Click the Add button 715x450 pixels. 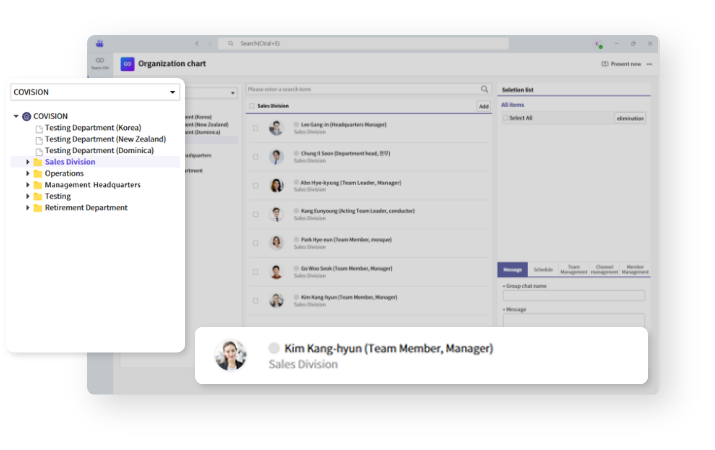pyautogui.click(x=483, y=105)
